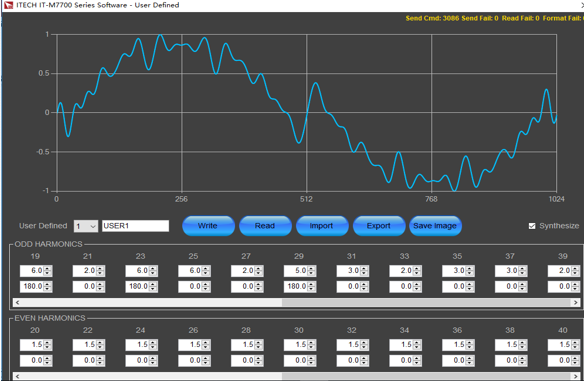Viewport: 584px width, 381px height.
Task: Click the spinner on harmonic 35 amplitude
Action: click(470, 271)
